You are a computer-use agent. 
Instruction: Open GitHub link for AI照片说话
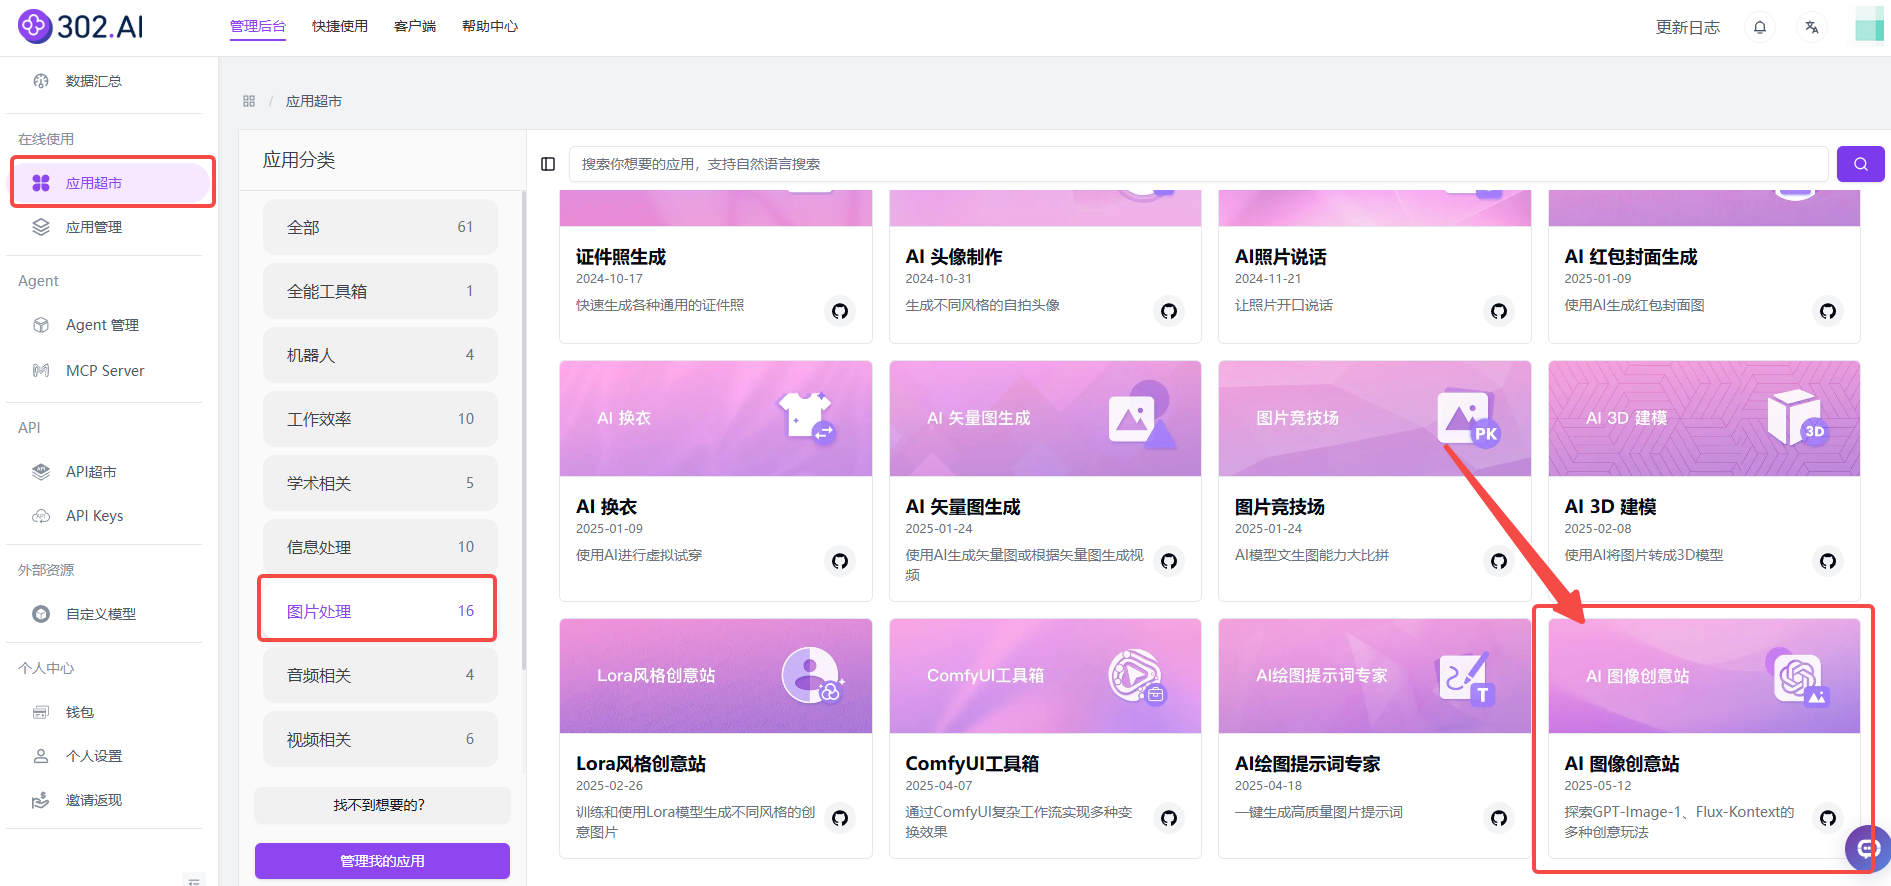coord(1498,311)
